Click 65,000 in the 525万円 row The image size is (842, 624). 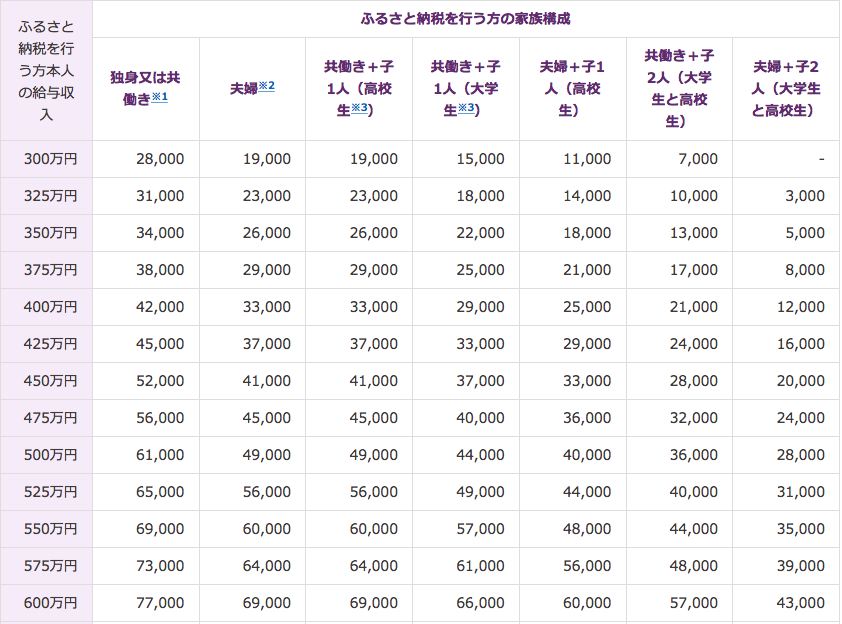160,492
